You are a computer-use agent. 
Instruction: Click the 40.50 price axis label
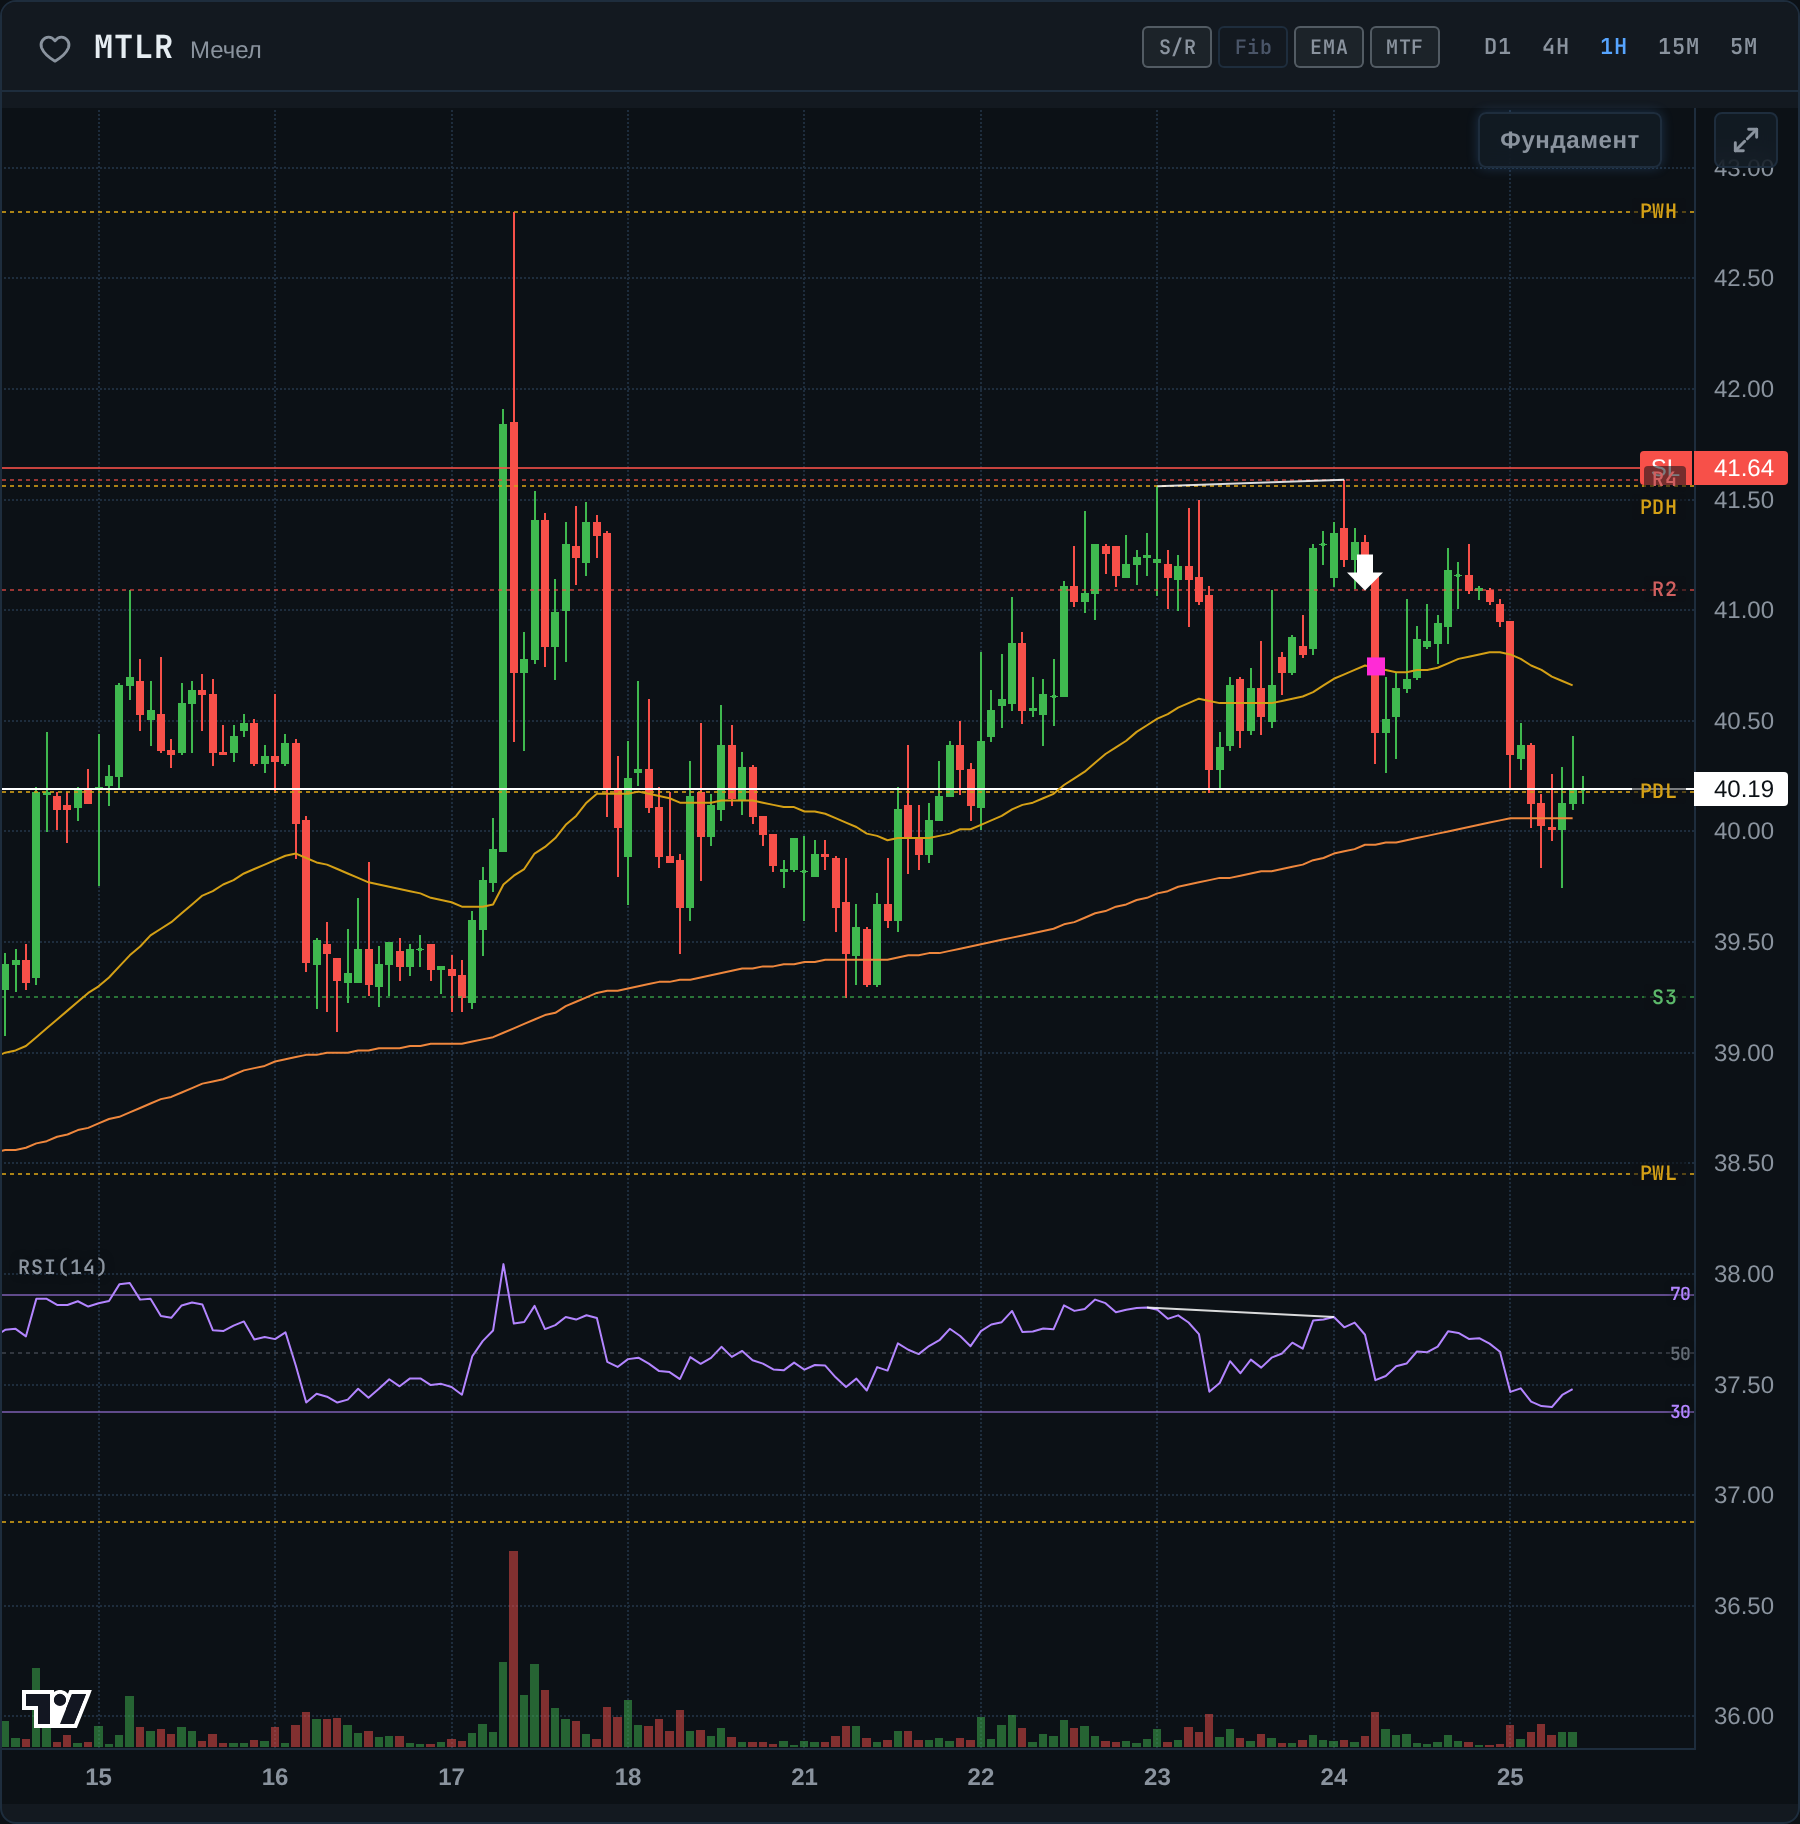[1743, 721]
